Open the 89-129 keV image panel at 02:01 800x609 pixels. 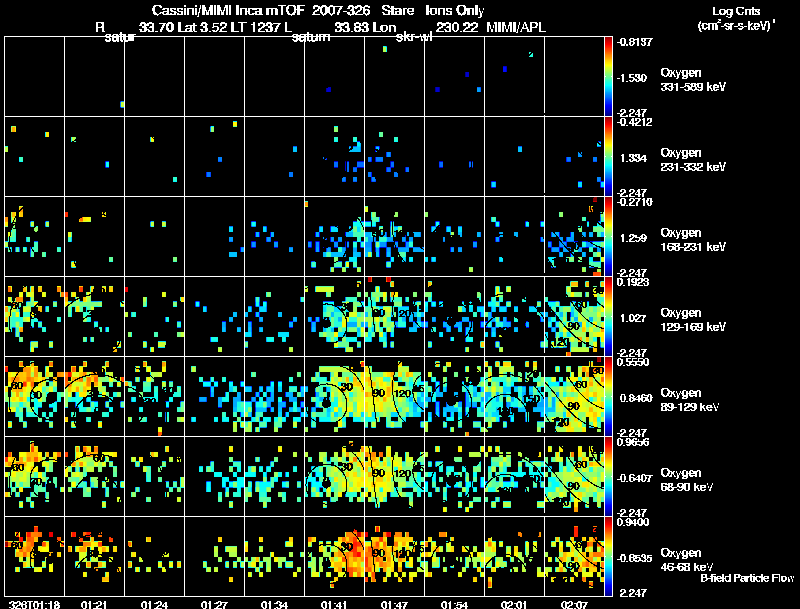pos(514,396)
